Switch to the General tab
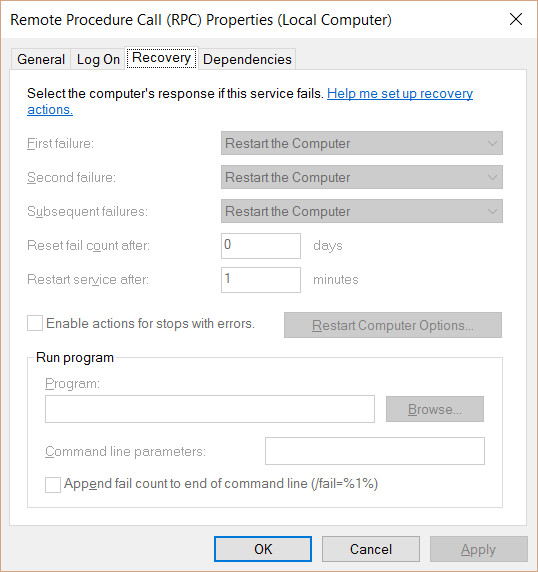This screenshot has width=538, height=572. pos(41,59)
